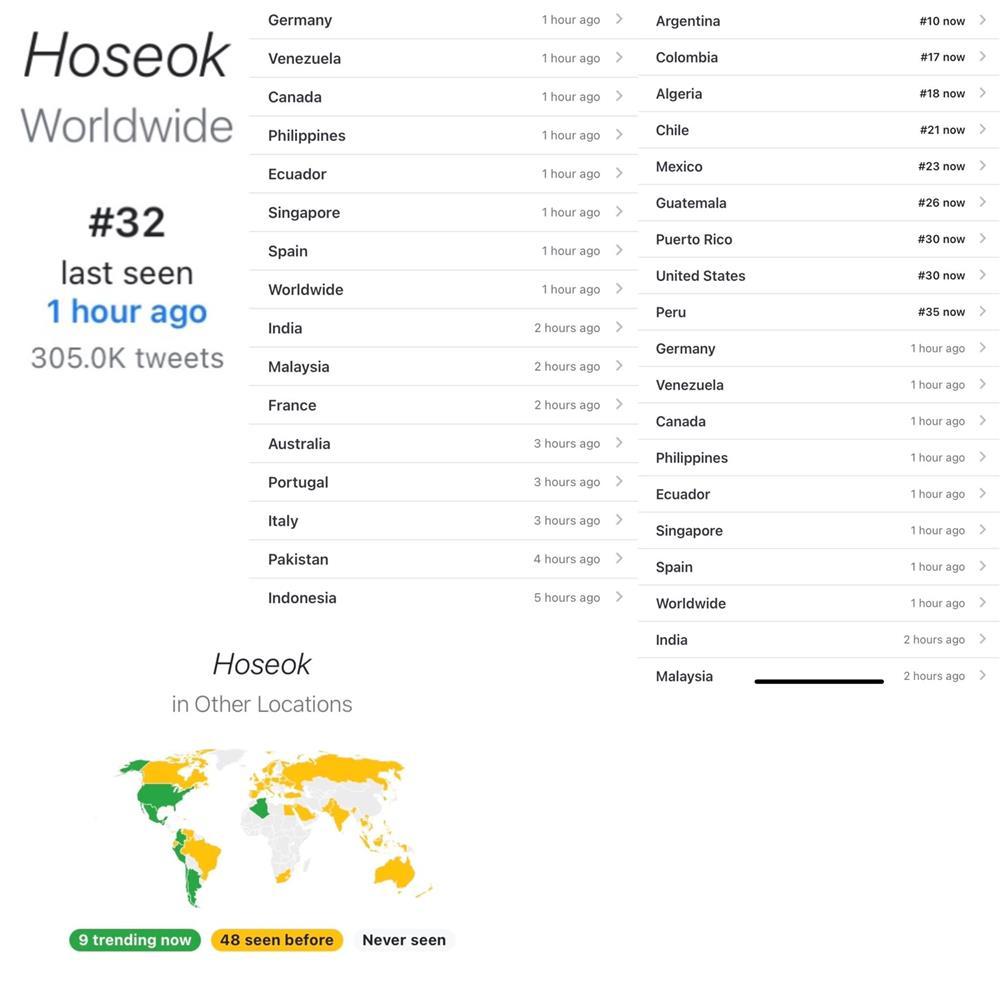Screen dimensions: 1000x1000
Task: Select the Hoseok trend title
Action: point(127,55)
